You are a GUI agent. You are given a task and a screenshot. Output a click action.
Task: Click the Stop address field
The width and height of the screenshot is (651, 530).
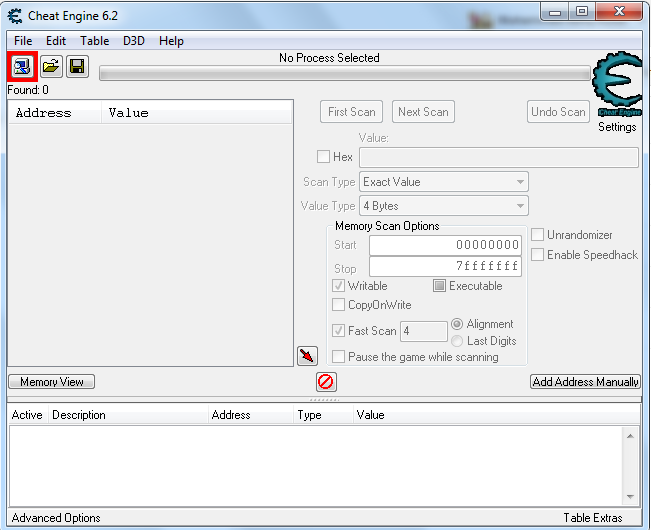pyautogui.click(x=445, y=266)
